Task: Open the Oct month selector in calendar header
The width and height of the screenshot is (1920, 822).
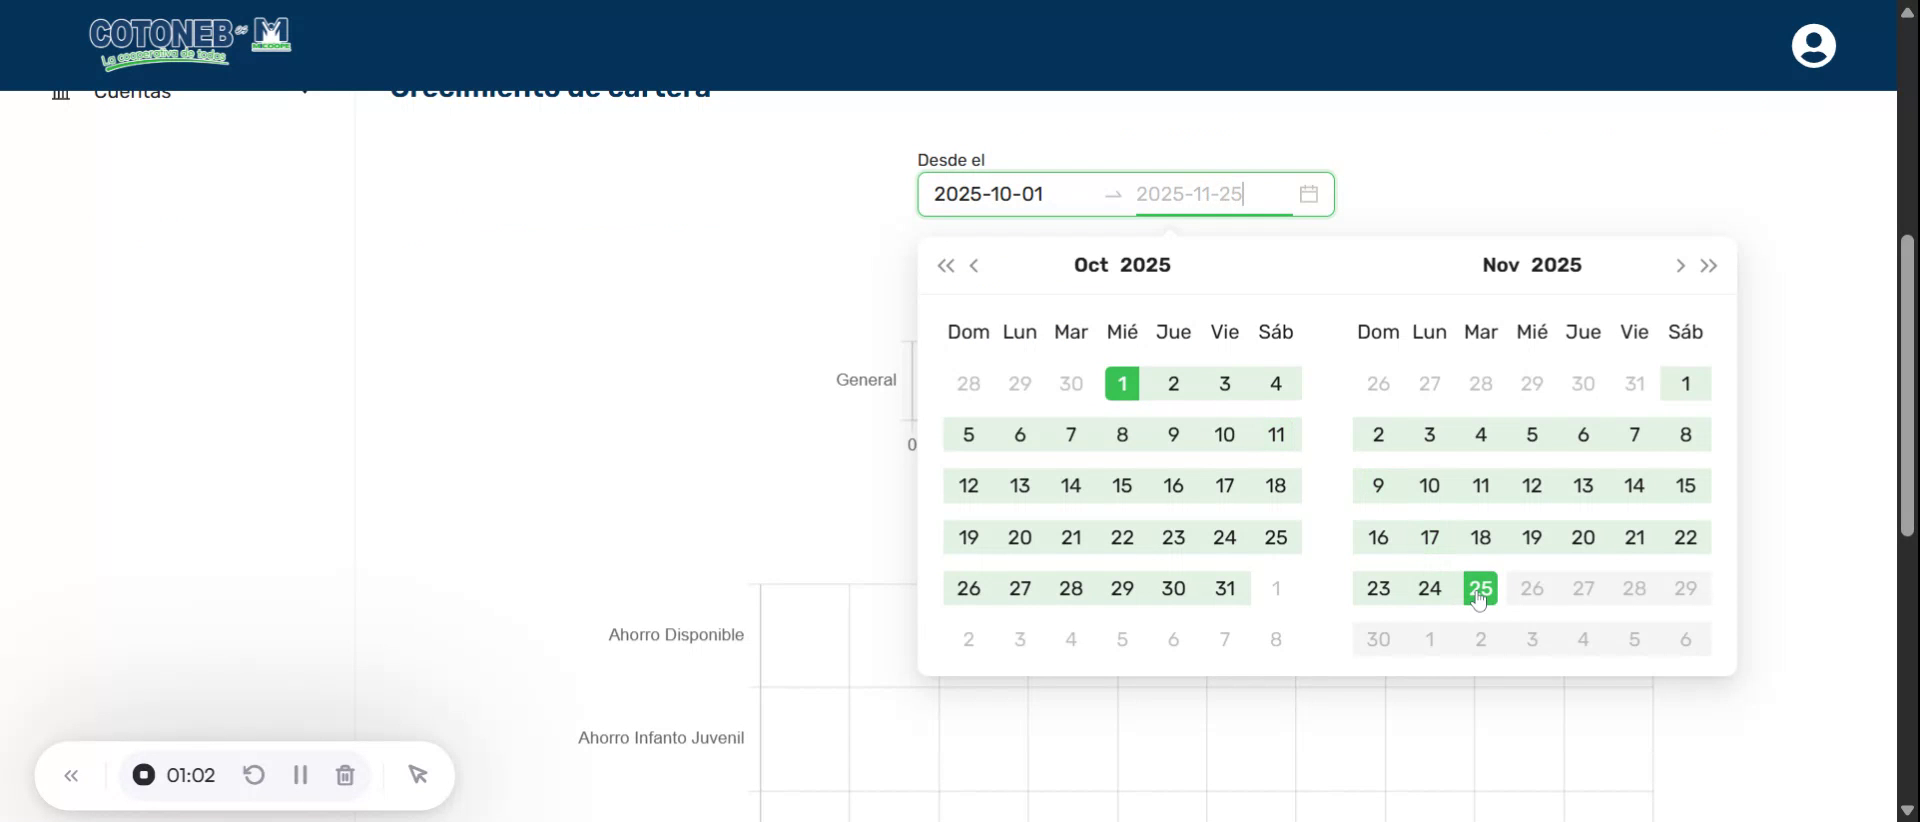Action: (1091, 265)
